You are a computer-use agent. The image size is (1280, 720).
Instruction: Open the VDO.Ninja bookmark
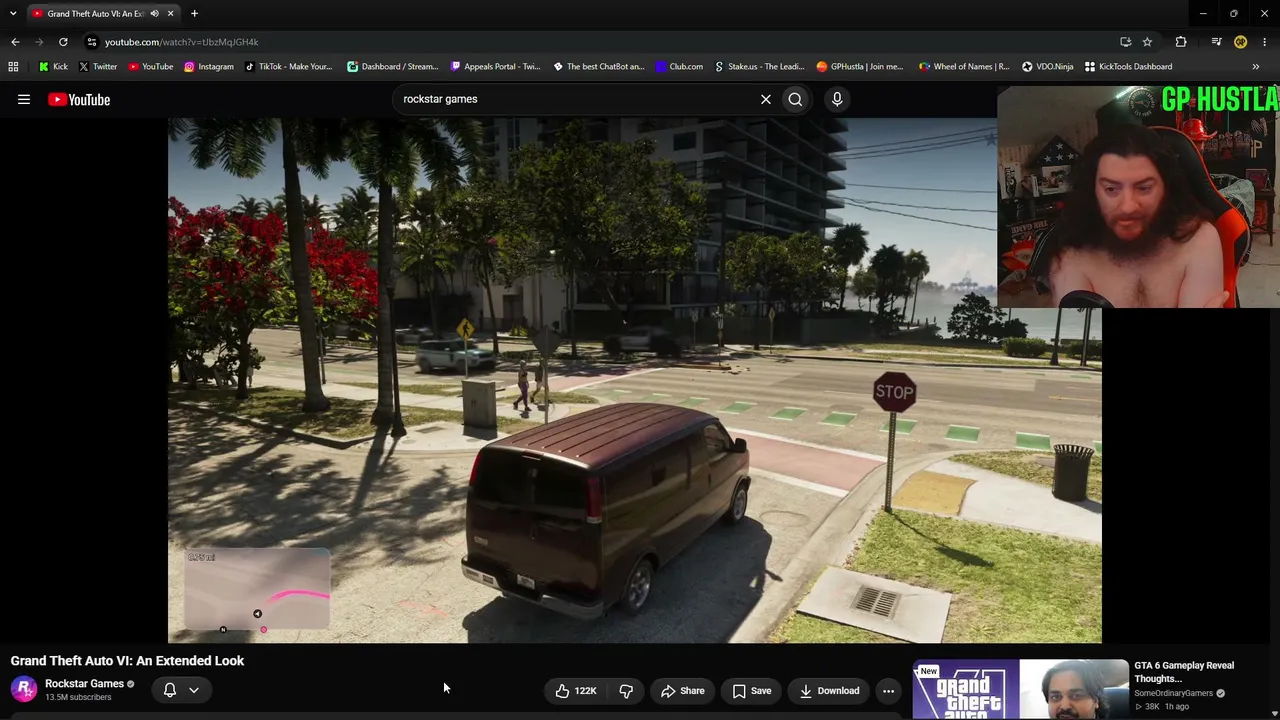(1047, 67)
